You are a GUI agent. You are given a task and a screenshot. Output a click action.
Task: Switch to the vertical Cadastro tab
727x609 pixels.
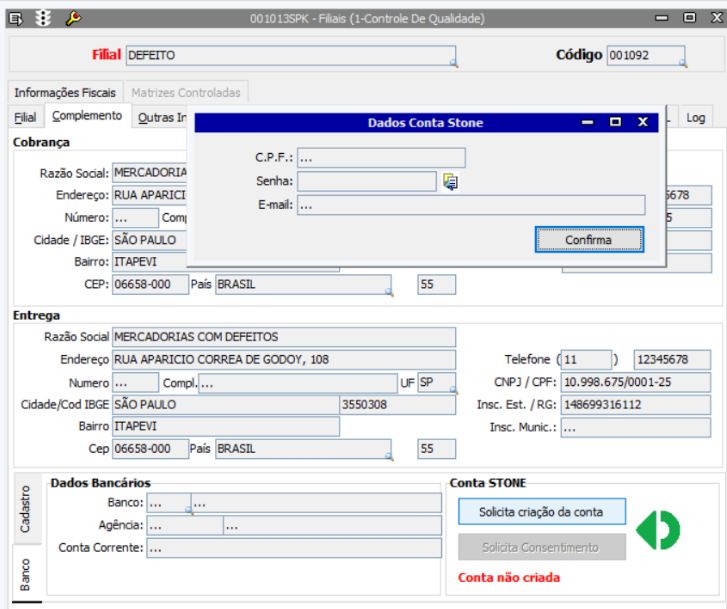[x=26, y=509]
